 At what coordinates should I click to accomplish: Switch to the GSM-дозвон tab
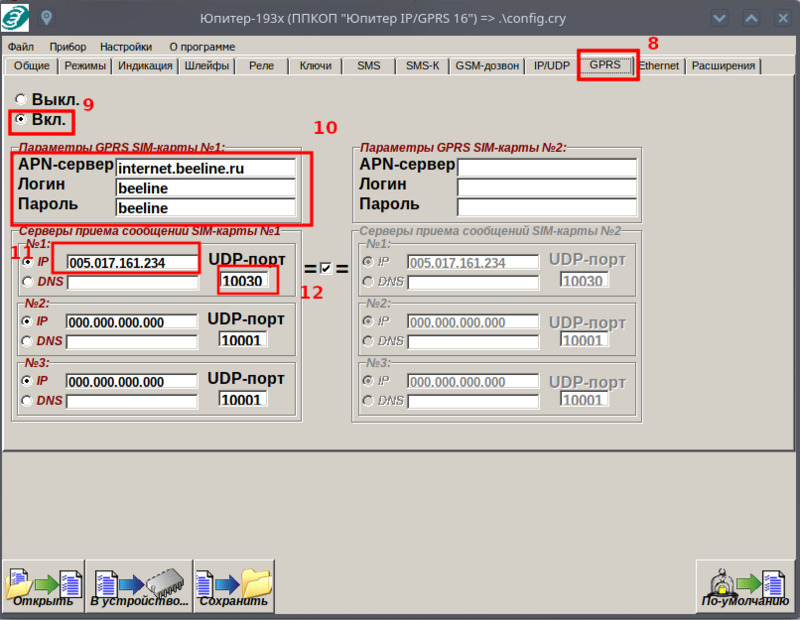487,66
